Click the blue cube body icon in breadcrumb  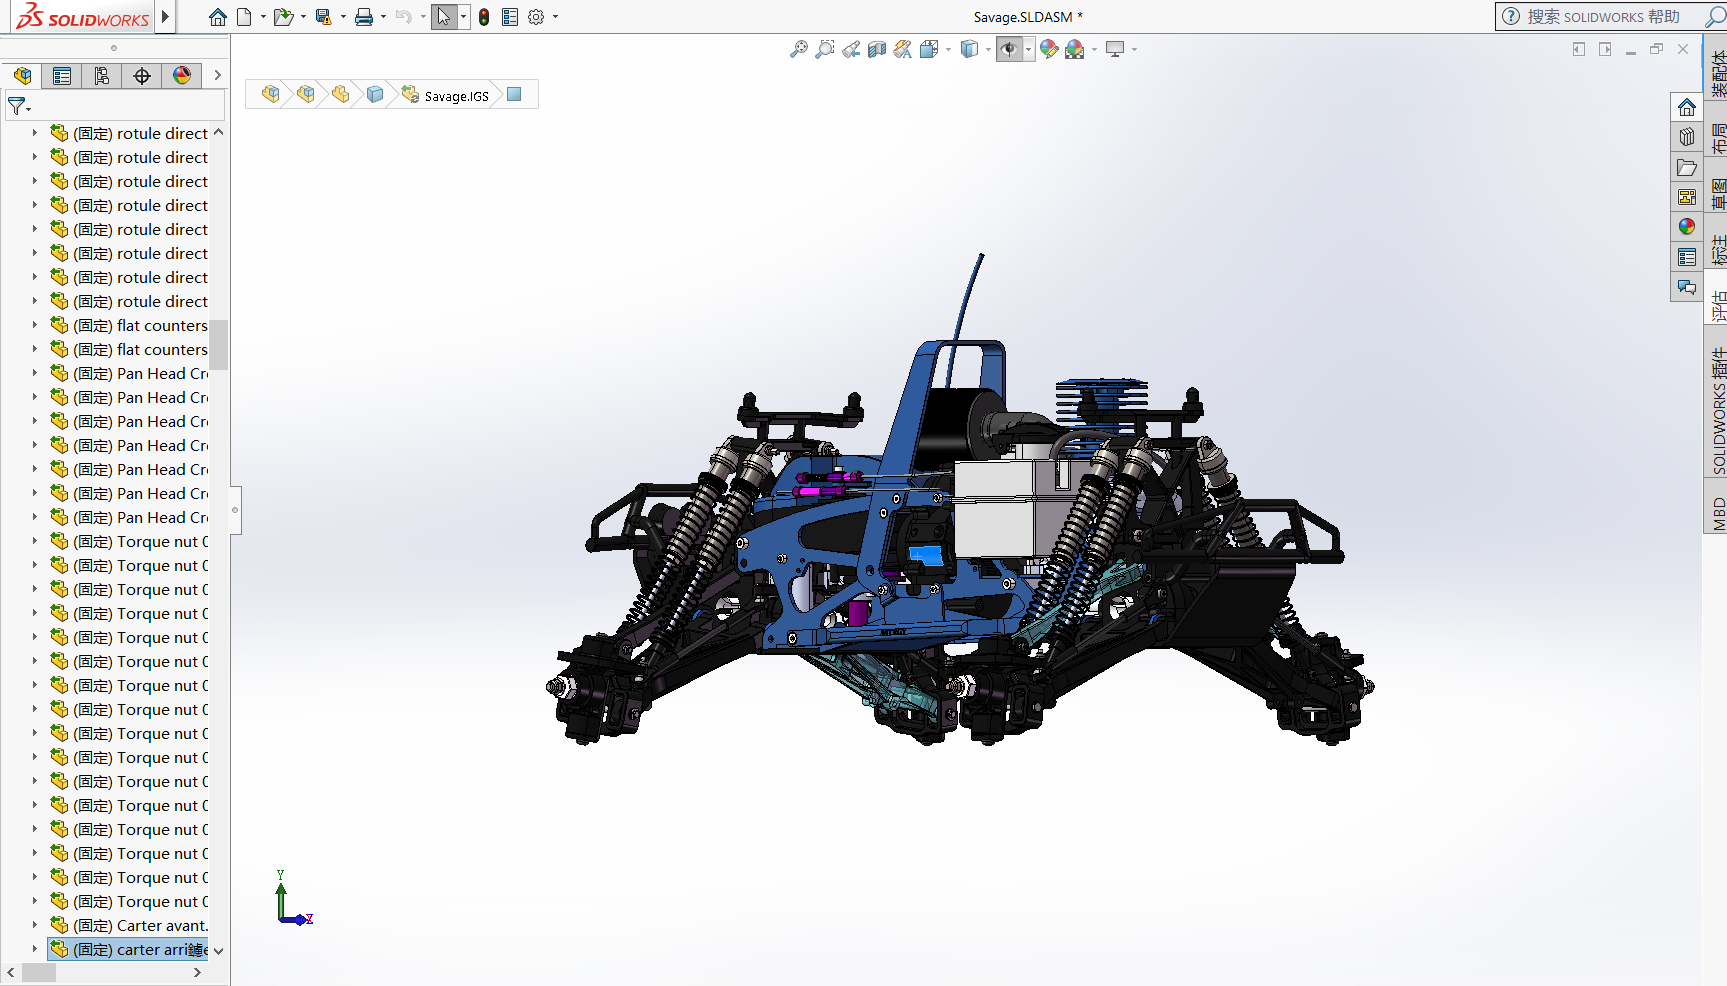[x=375, y=94]
